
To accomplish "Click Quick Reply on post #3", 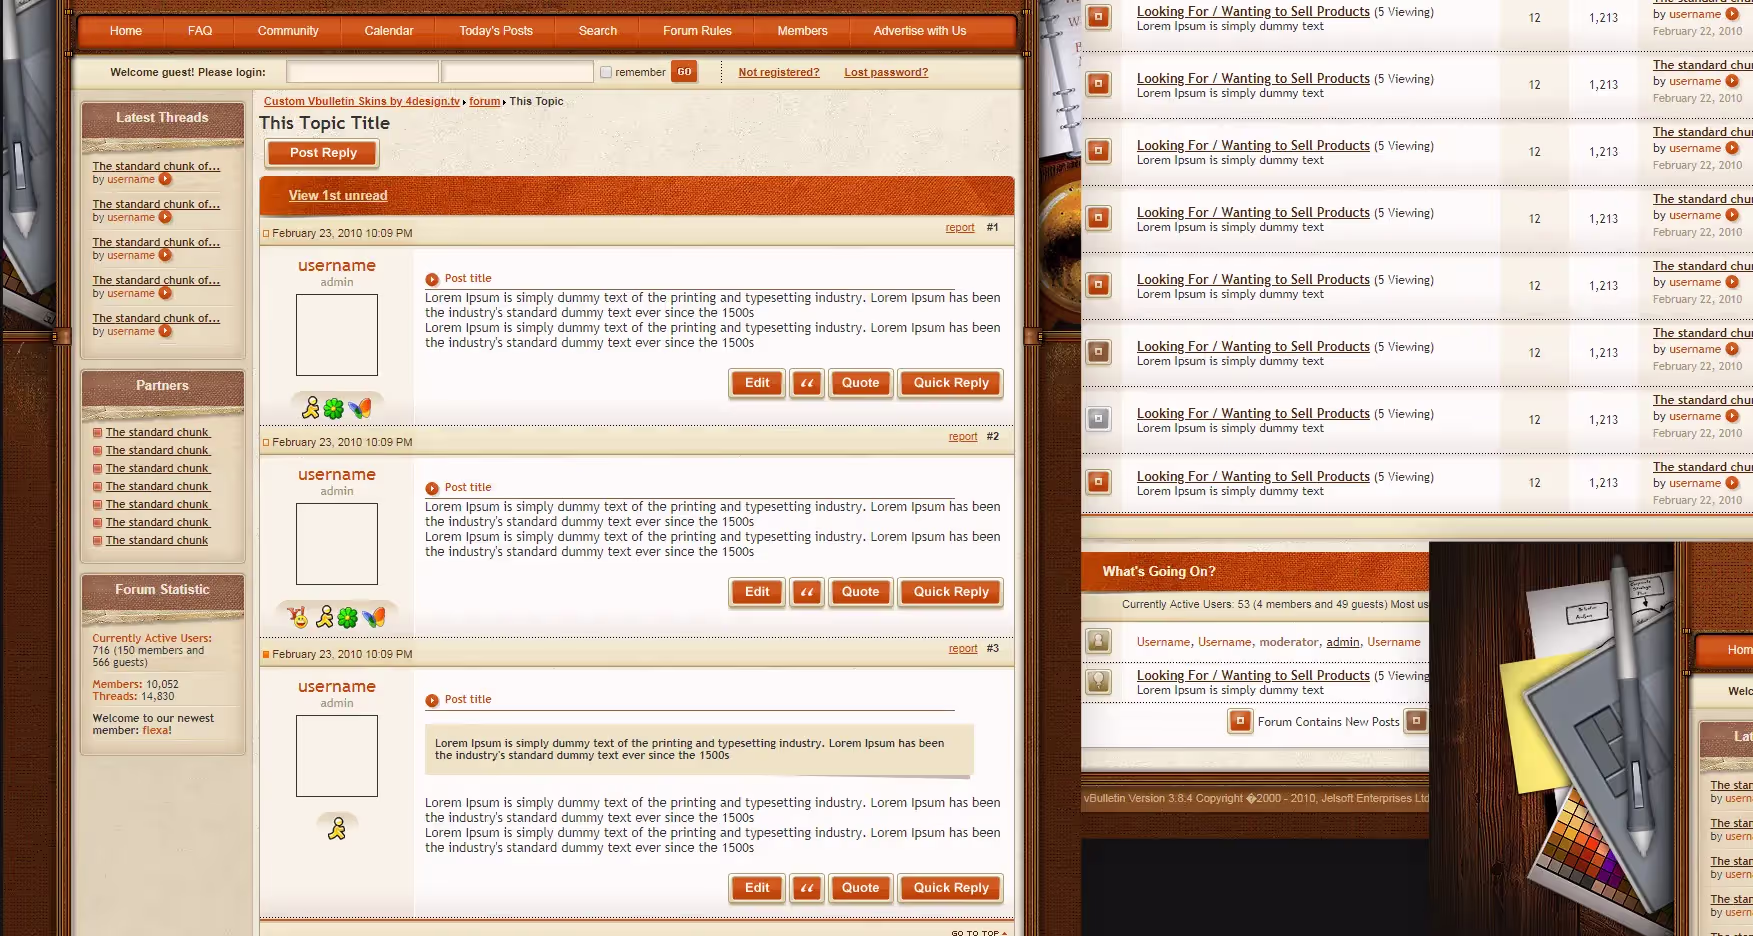I will [951, 888].
